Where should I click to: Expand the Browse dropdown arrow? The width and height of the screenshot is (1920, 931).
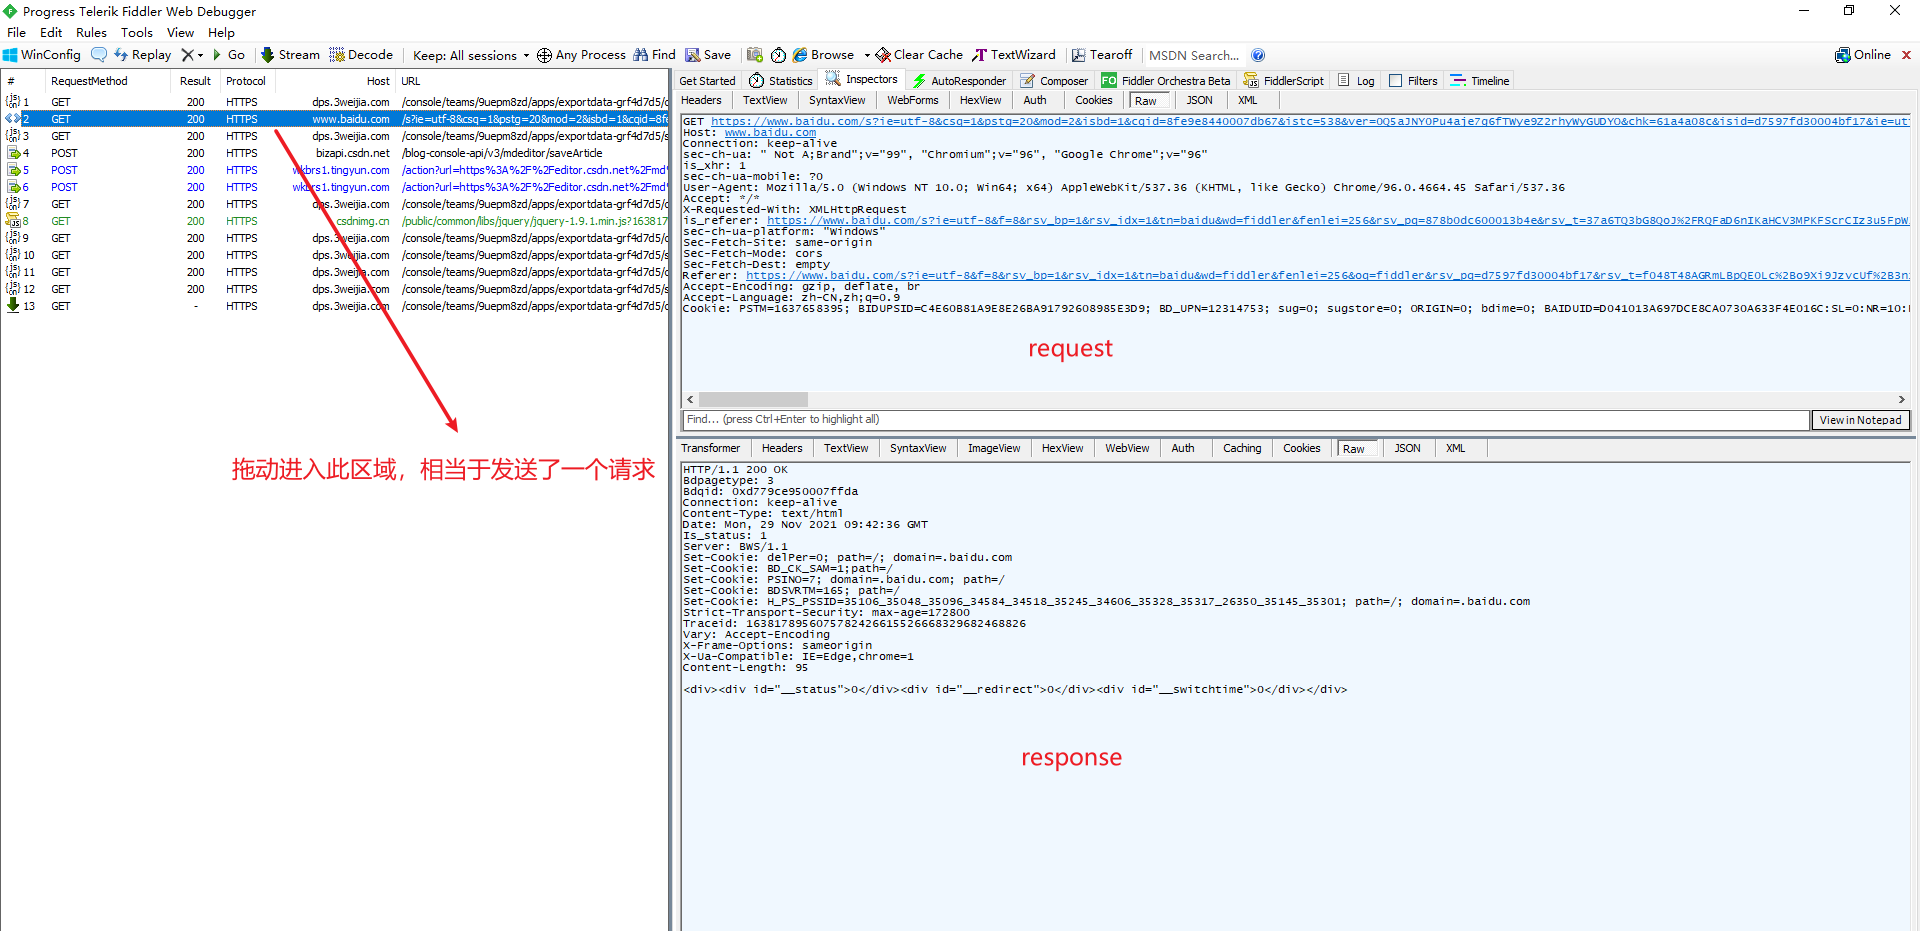867,55
